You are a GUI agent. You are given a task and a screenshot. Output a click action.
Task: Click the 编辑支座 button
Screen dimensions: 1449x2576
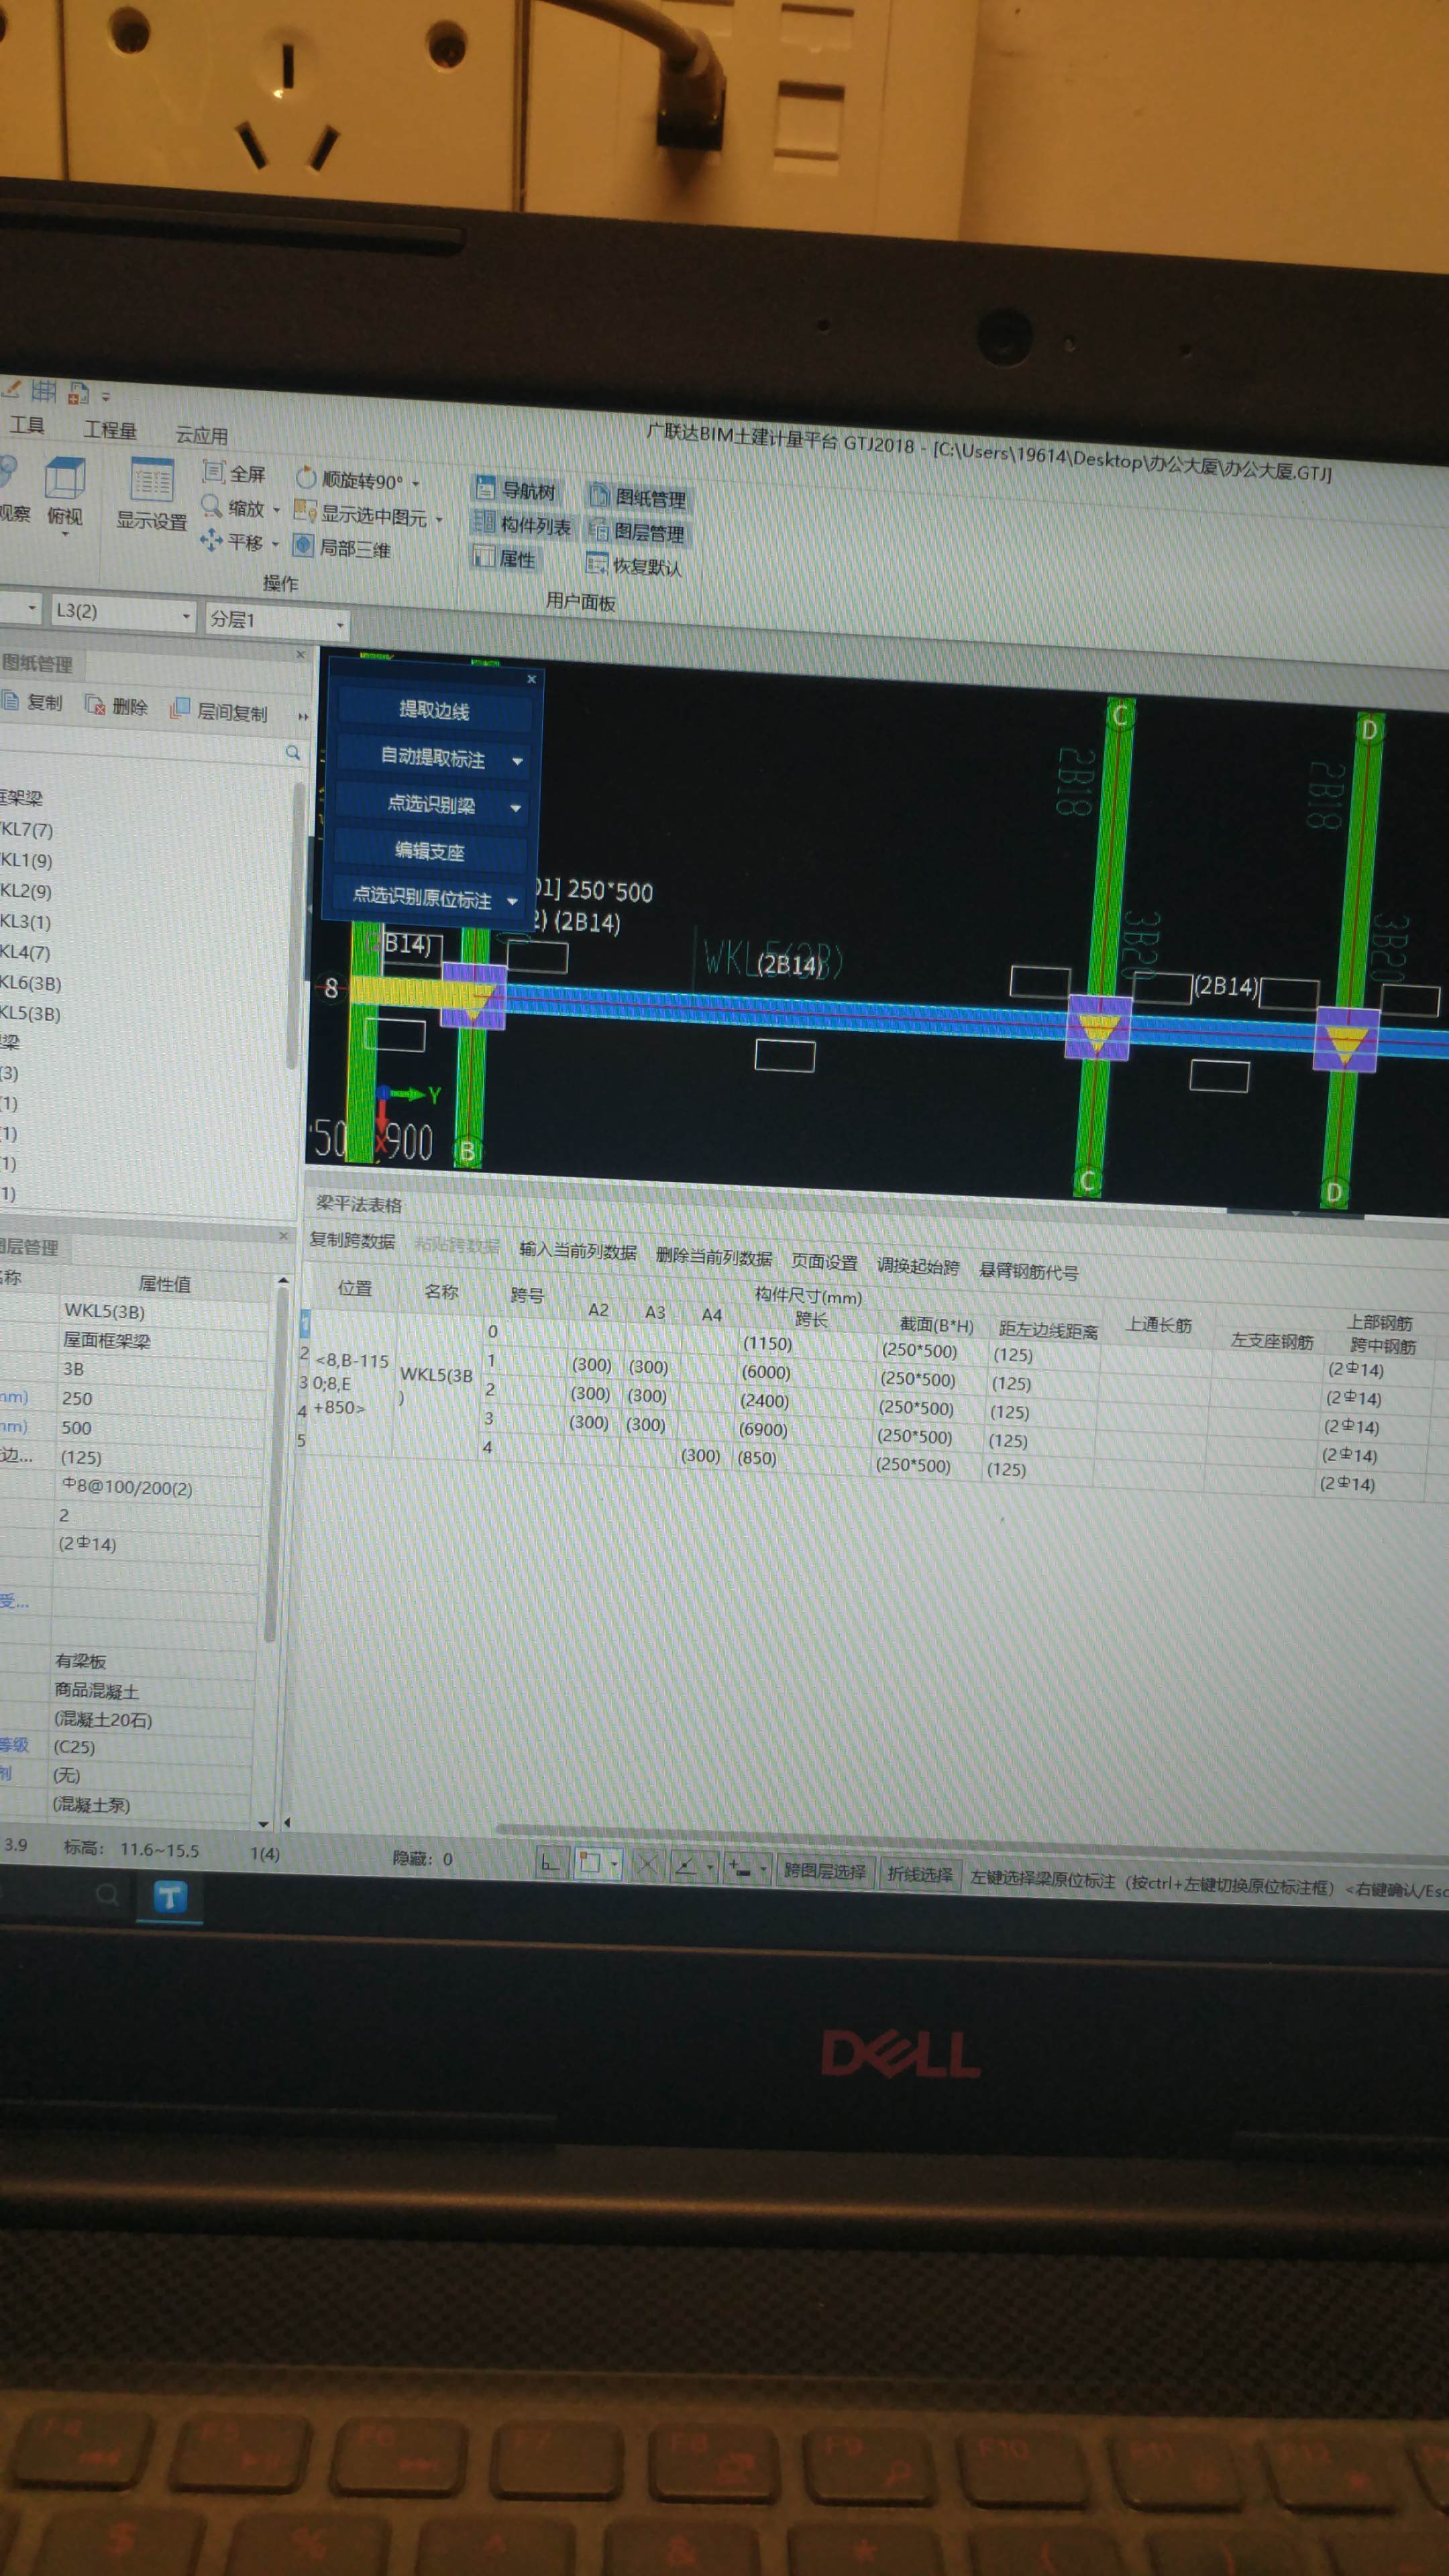pos(430,851)
